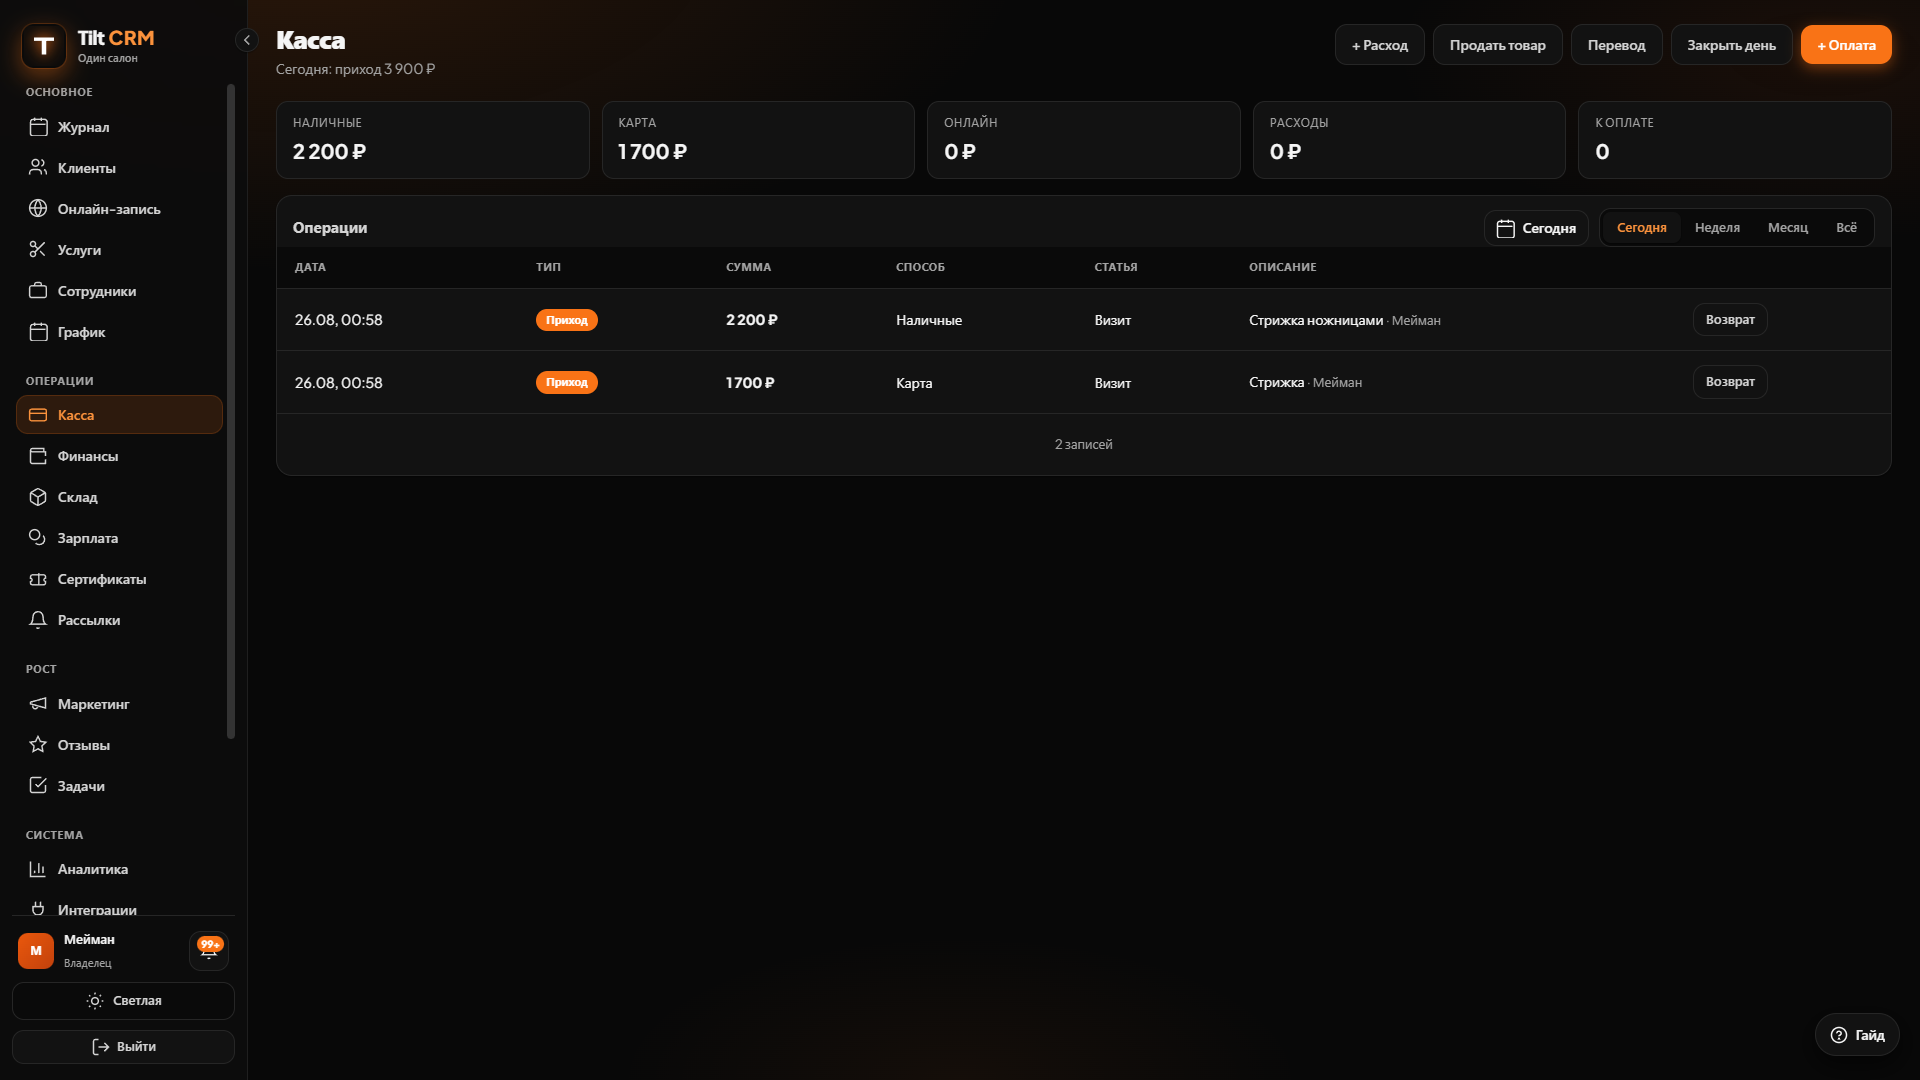Click the Финансы wallet icon
Image resolution: width=1920 pixels, height=1080 pixels.
[x=38, y=456]
